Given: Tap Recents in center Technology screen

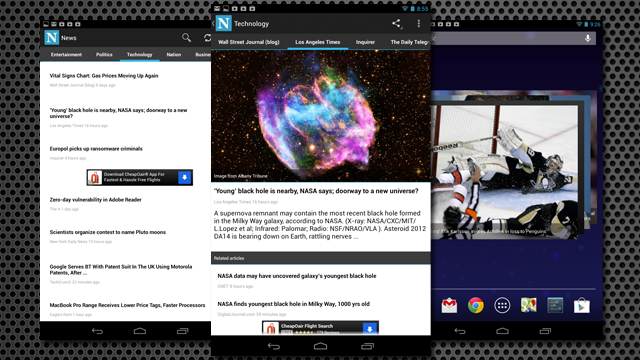Looking at the screenshot, I should pyautogui.click(x=367, y=347).
